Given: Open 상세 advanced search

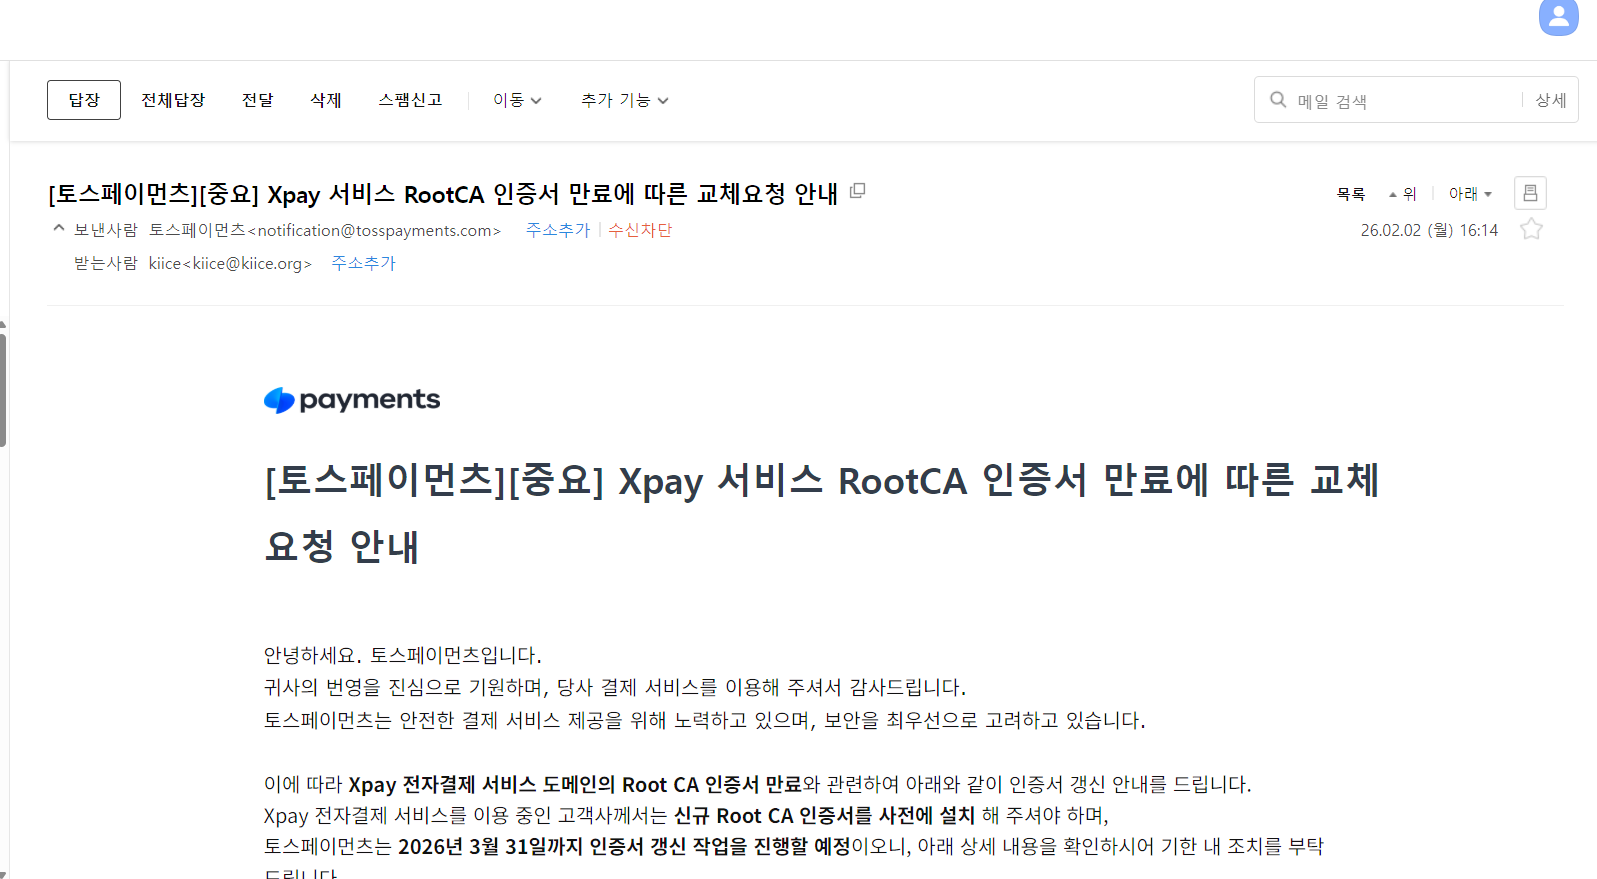Looking at the screenshot, I should point(1551,100).
